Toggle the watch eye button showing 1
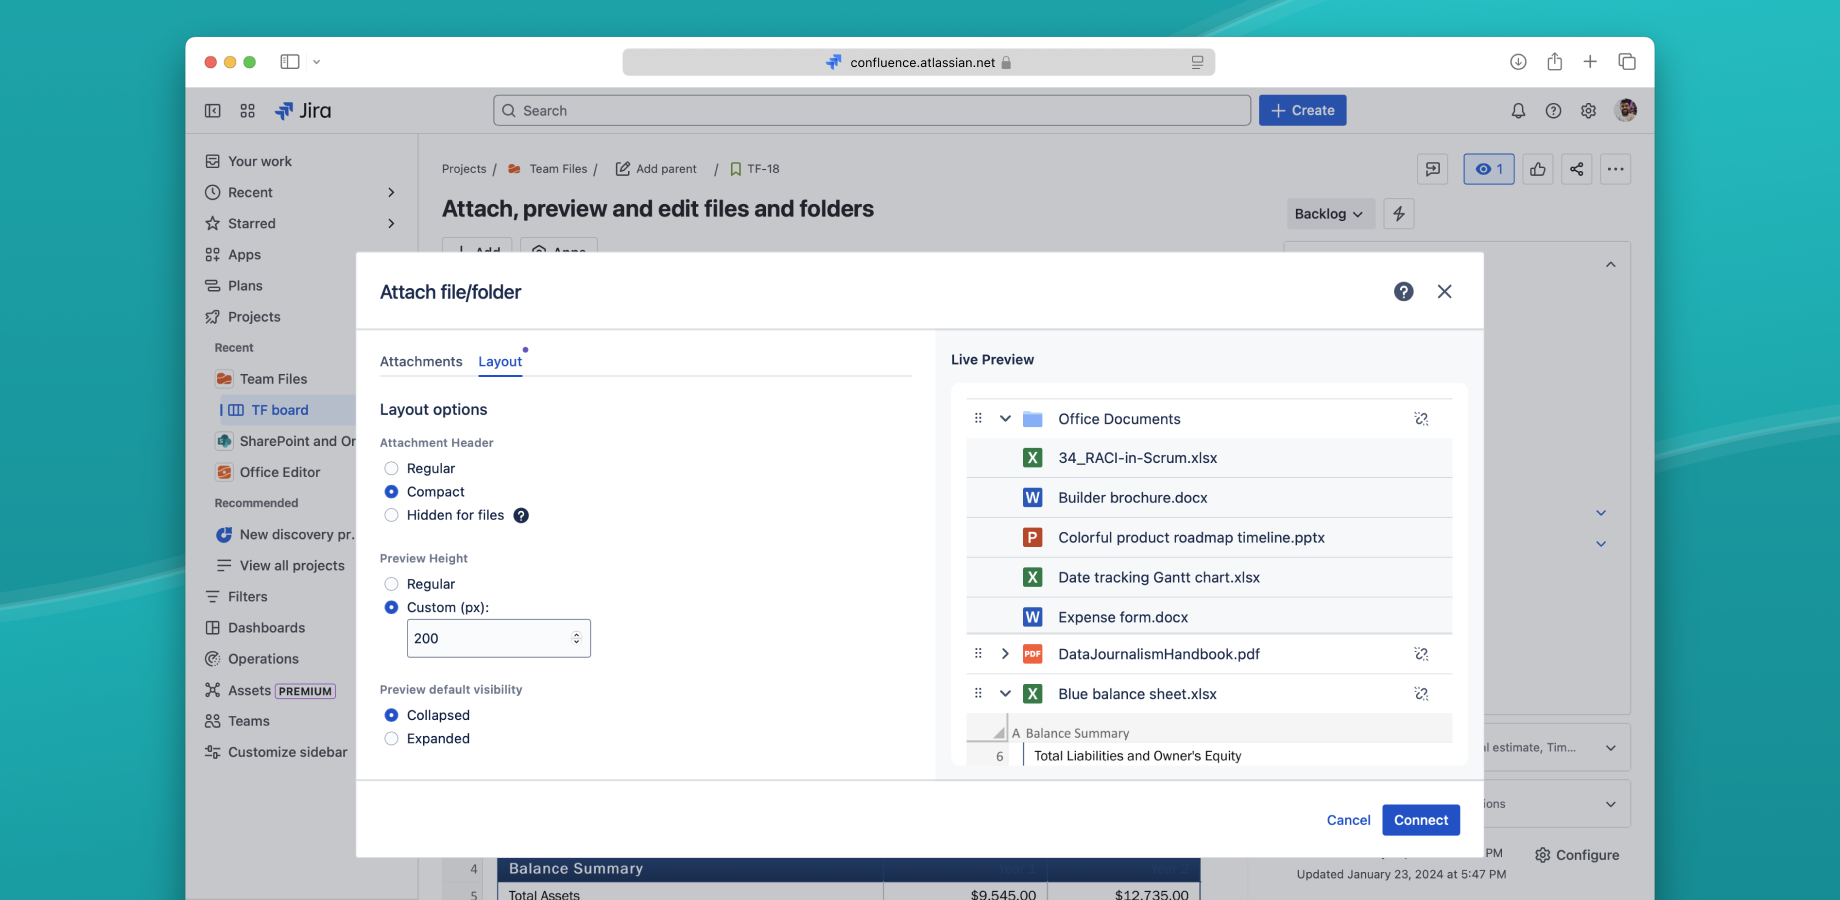 [x=1489, y=169]
